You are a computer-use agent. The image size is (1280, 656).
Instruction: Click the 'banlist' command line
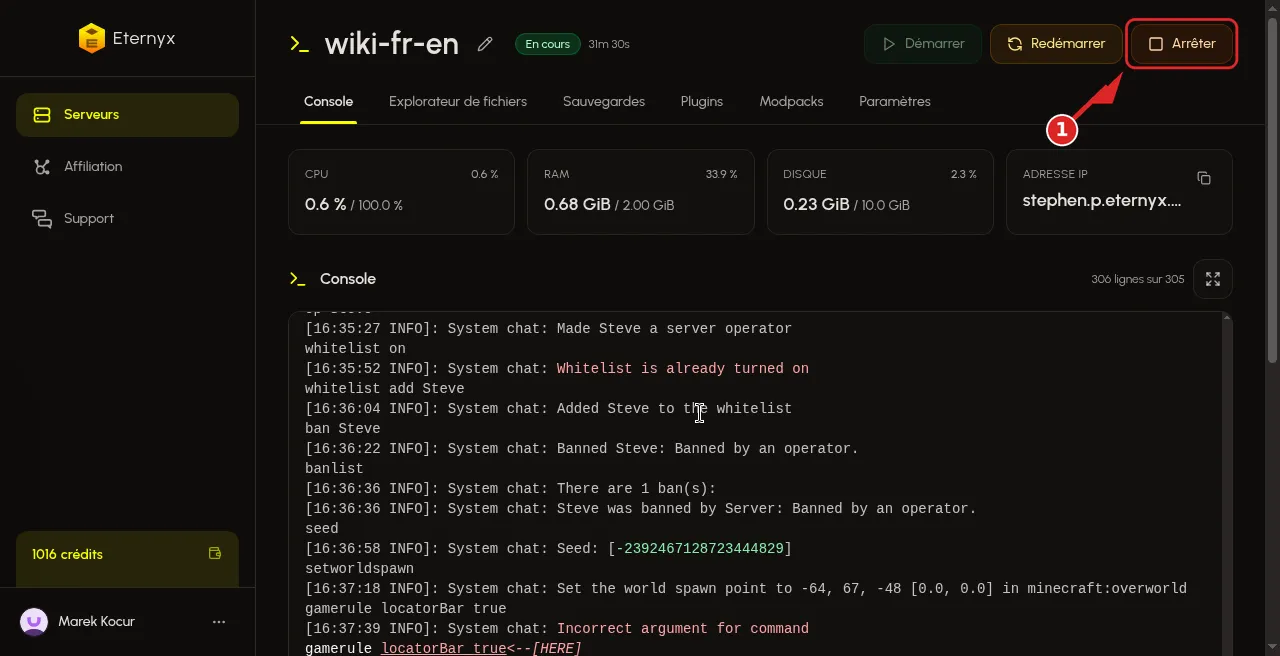334,469
